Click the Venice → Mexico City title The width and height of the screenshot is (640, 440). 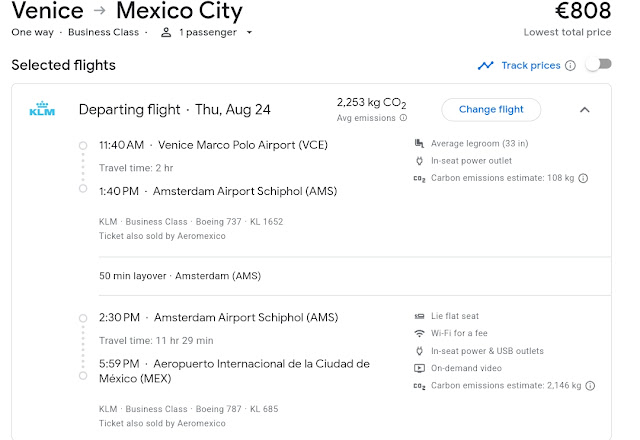[127, 11]
